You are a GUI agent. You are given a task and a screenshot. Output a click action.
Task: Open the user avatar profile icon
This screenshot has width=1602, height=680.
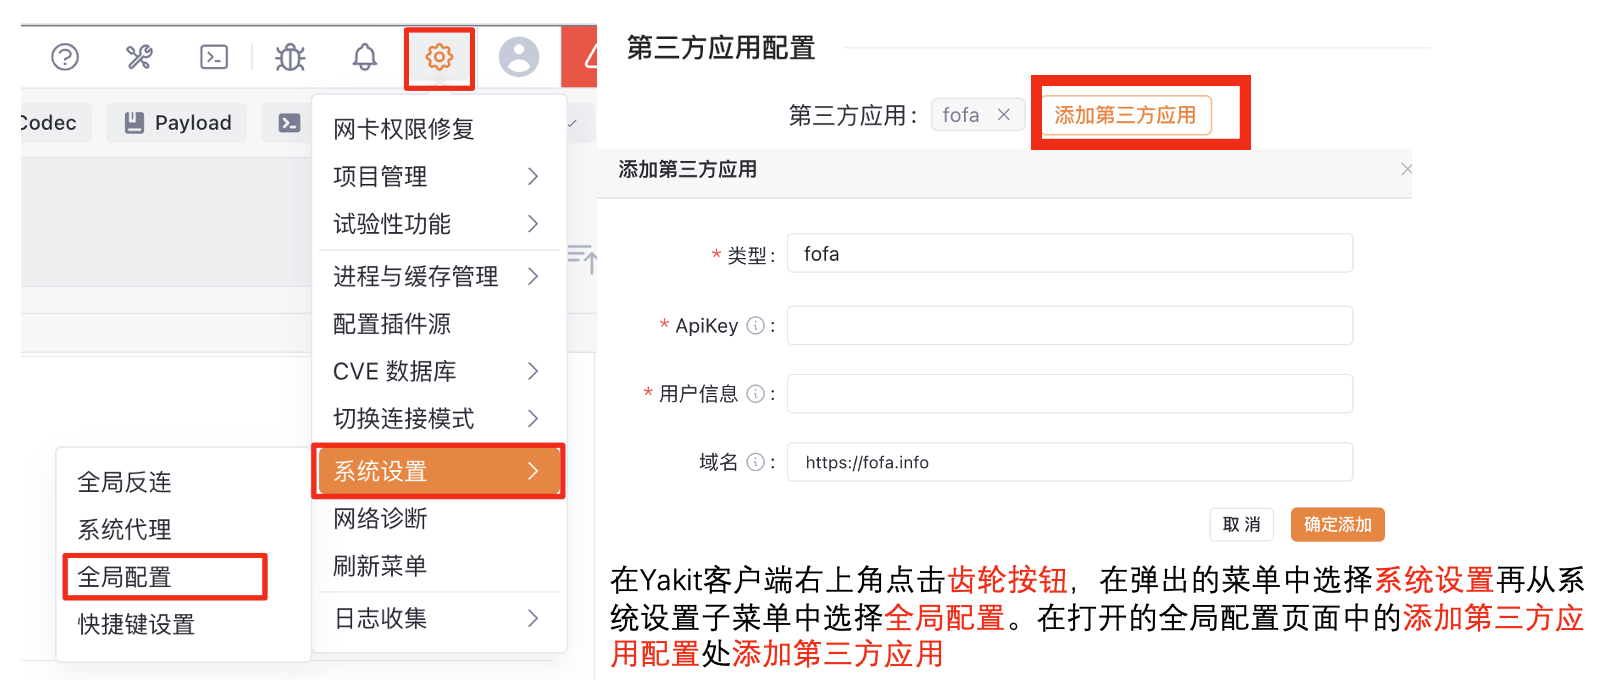pos(519,57)
